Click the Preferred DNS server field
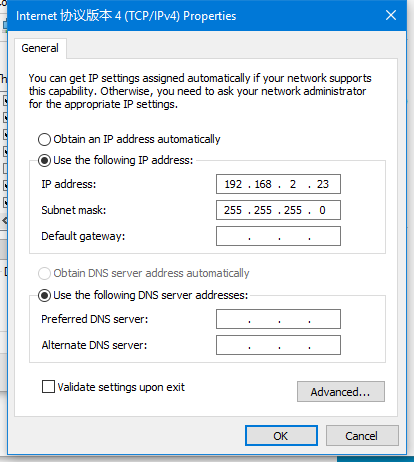414x462 pixels. [x=278, y=319]
